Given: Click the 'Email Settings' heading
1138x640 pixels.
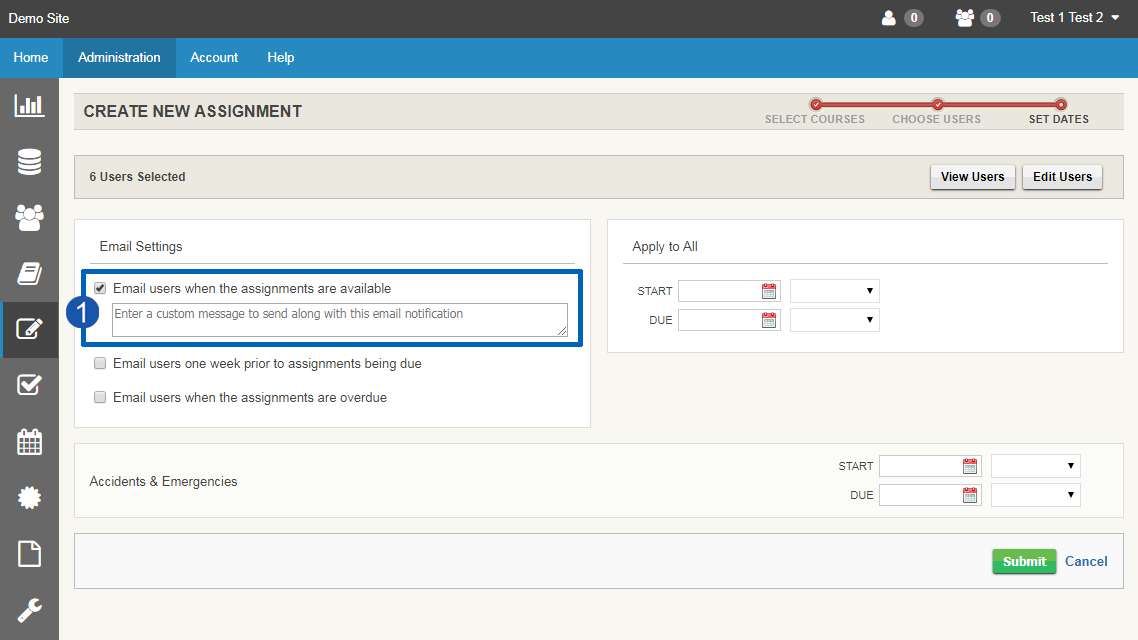Looking at the screenshot, I should click(141, 247).
